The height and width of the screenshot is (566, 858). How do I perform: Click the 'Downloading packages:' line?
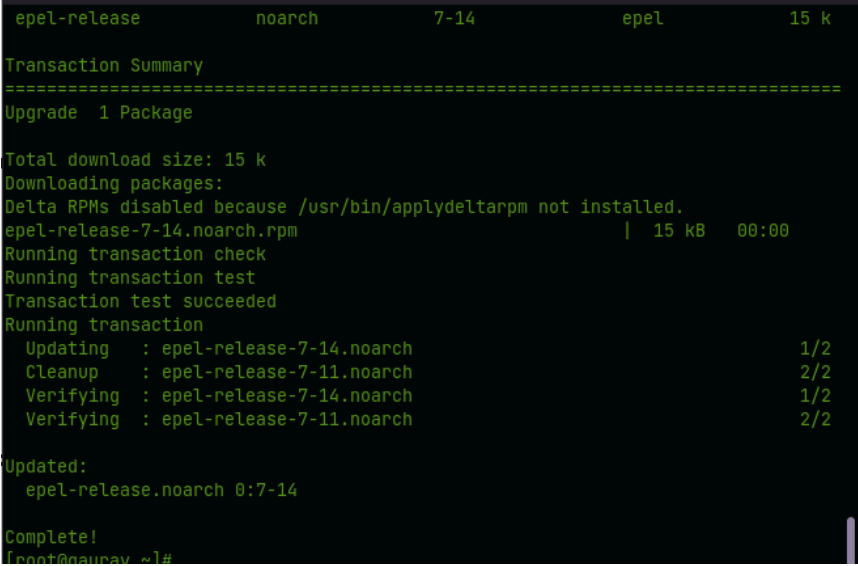point(114,184)
